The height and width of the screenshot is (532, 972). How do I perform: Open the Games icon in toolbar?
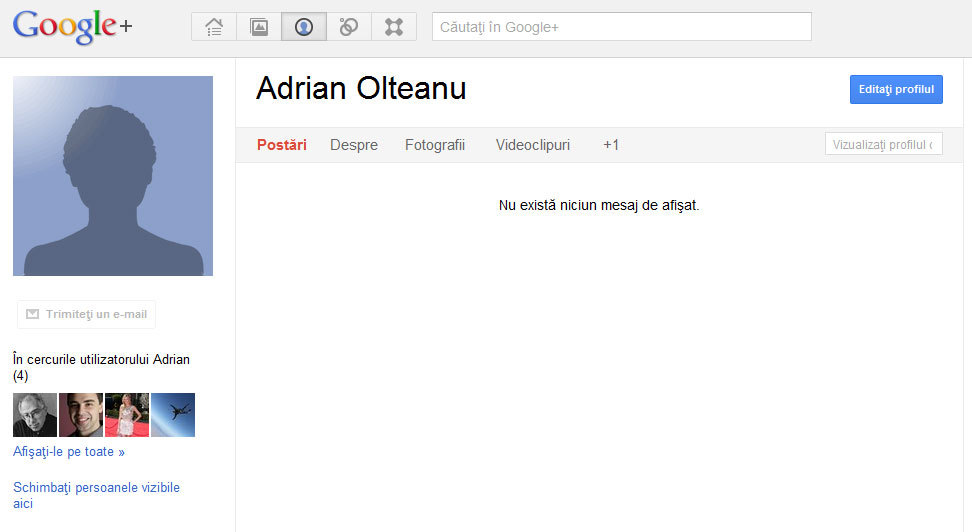pyautogui.click(x=394, y=27)
